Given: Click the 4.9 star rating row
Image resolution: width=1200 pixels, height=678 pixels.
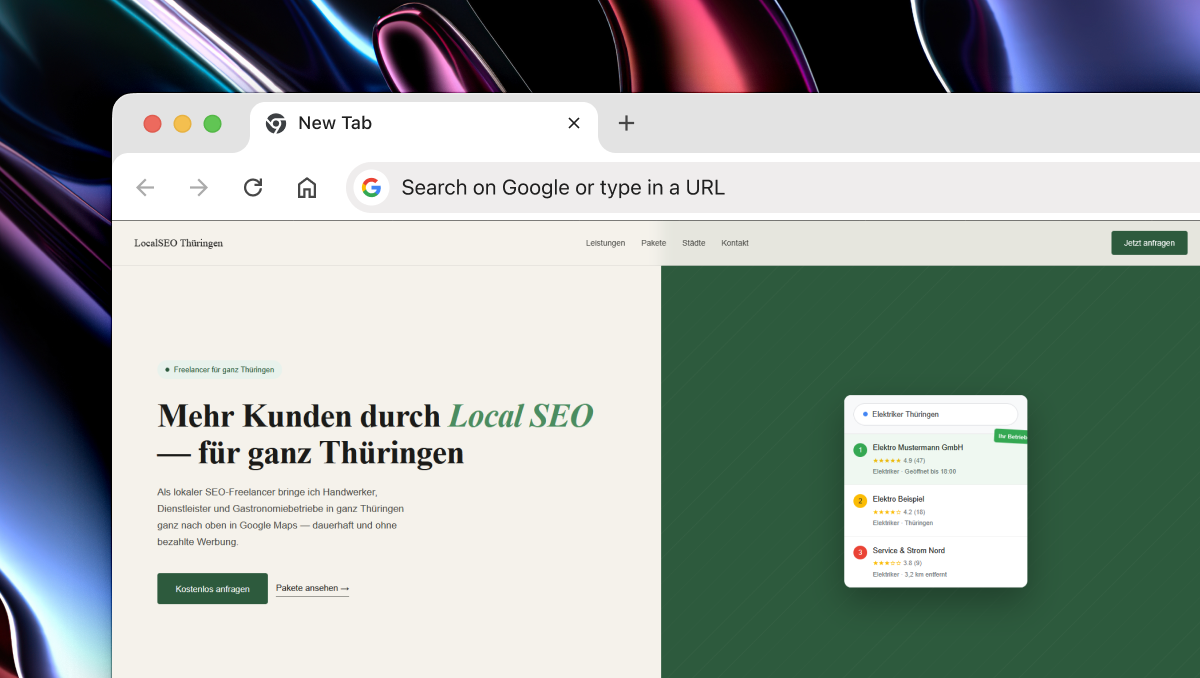Looking at the screenshot, I should [x=899, y=460].
